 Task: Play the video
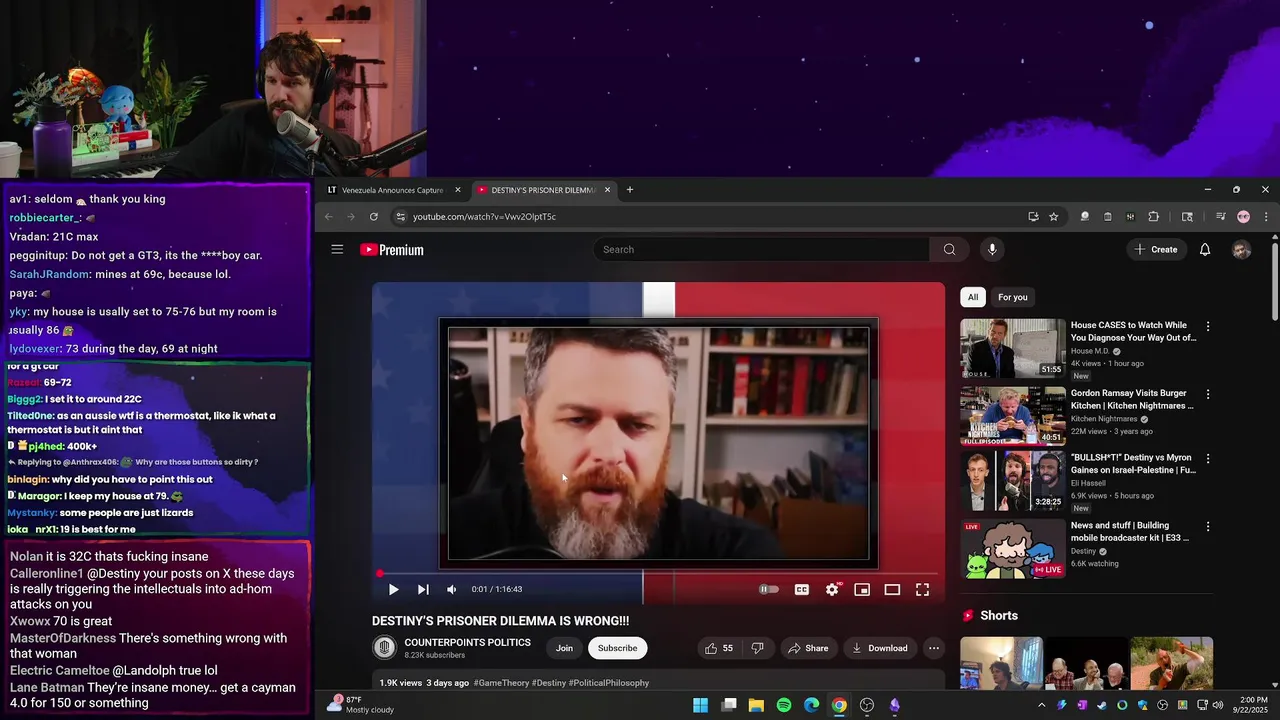point(393,590)
